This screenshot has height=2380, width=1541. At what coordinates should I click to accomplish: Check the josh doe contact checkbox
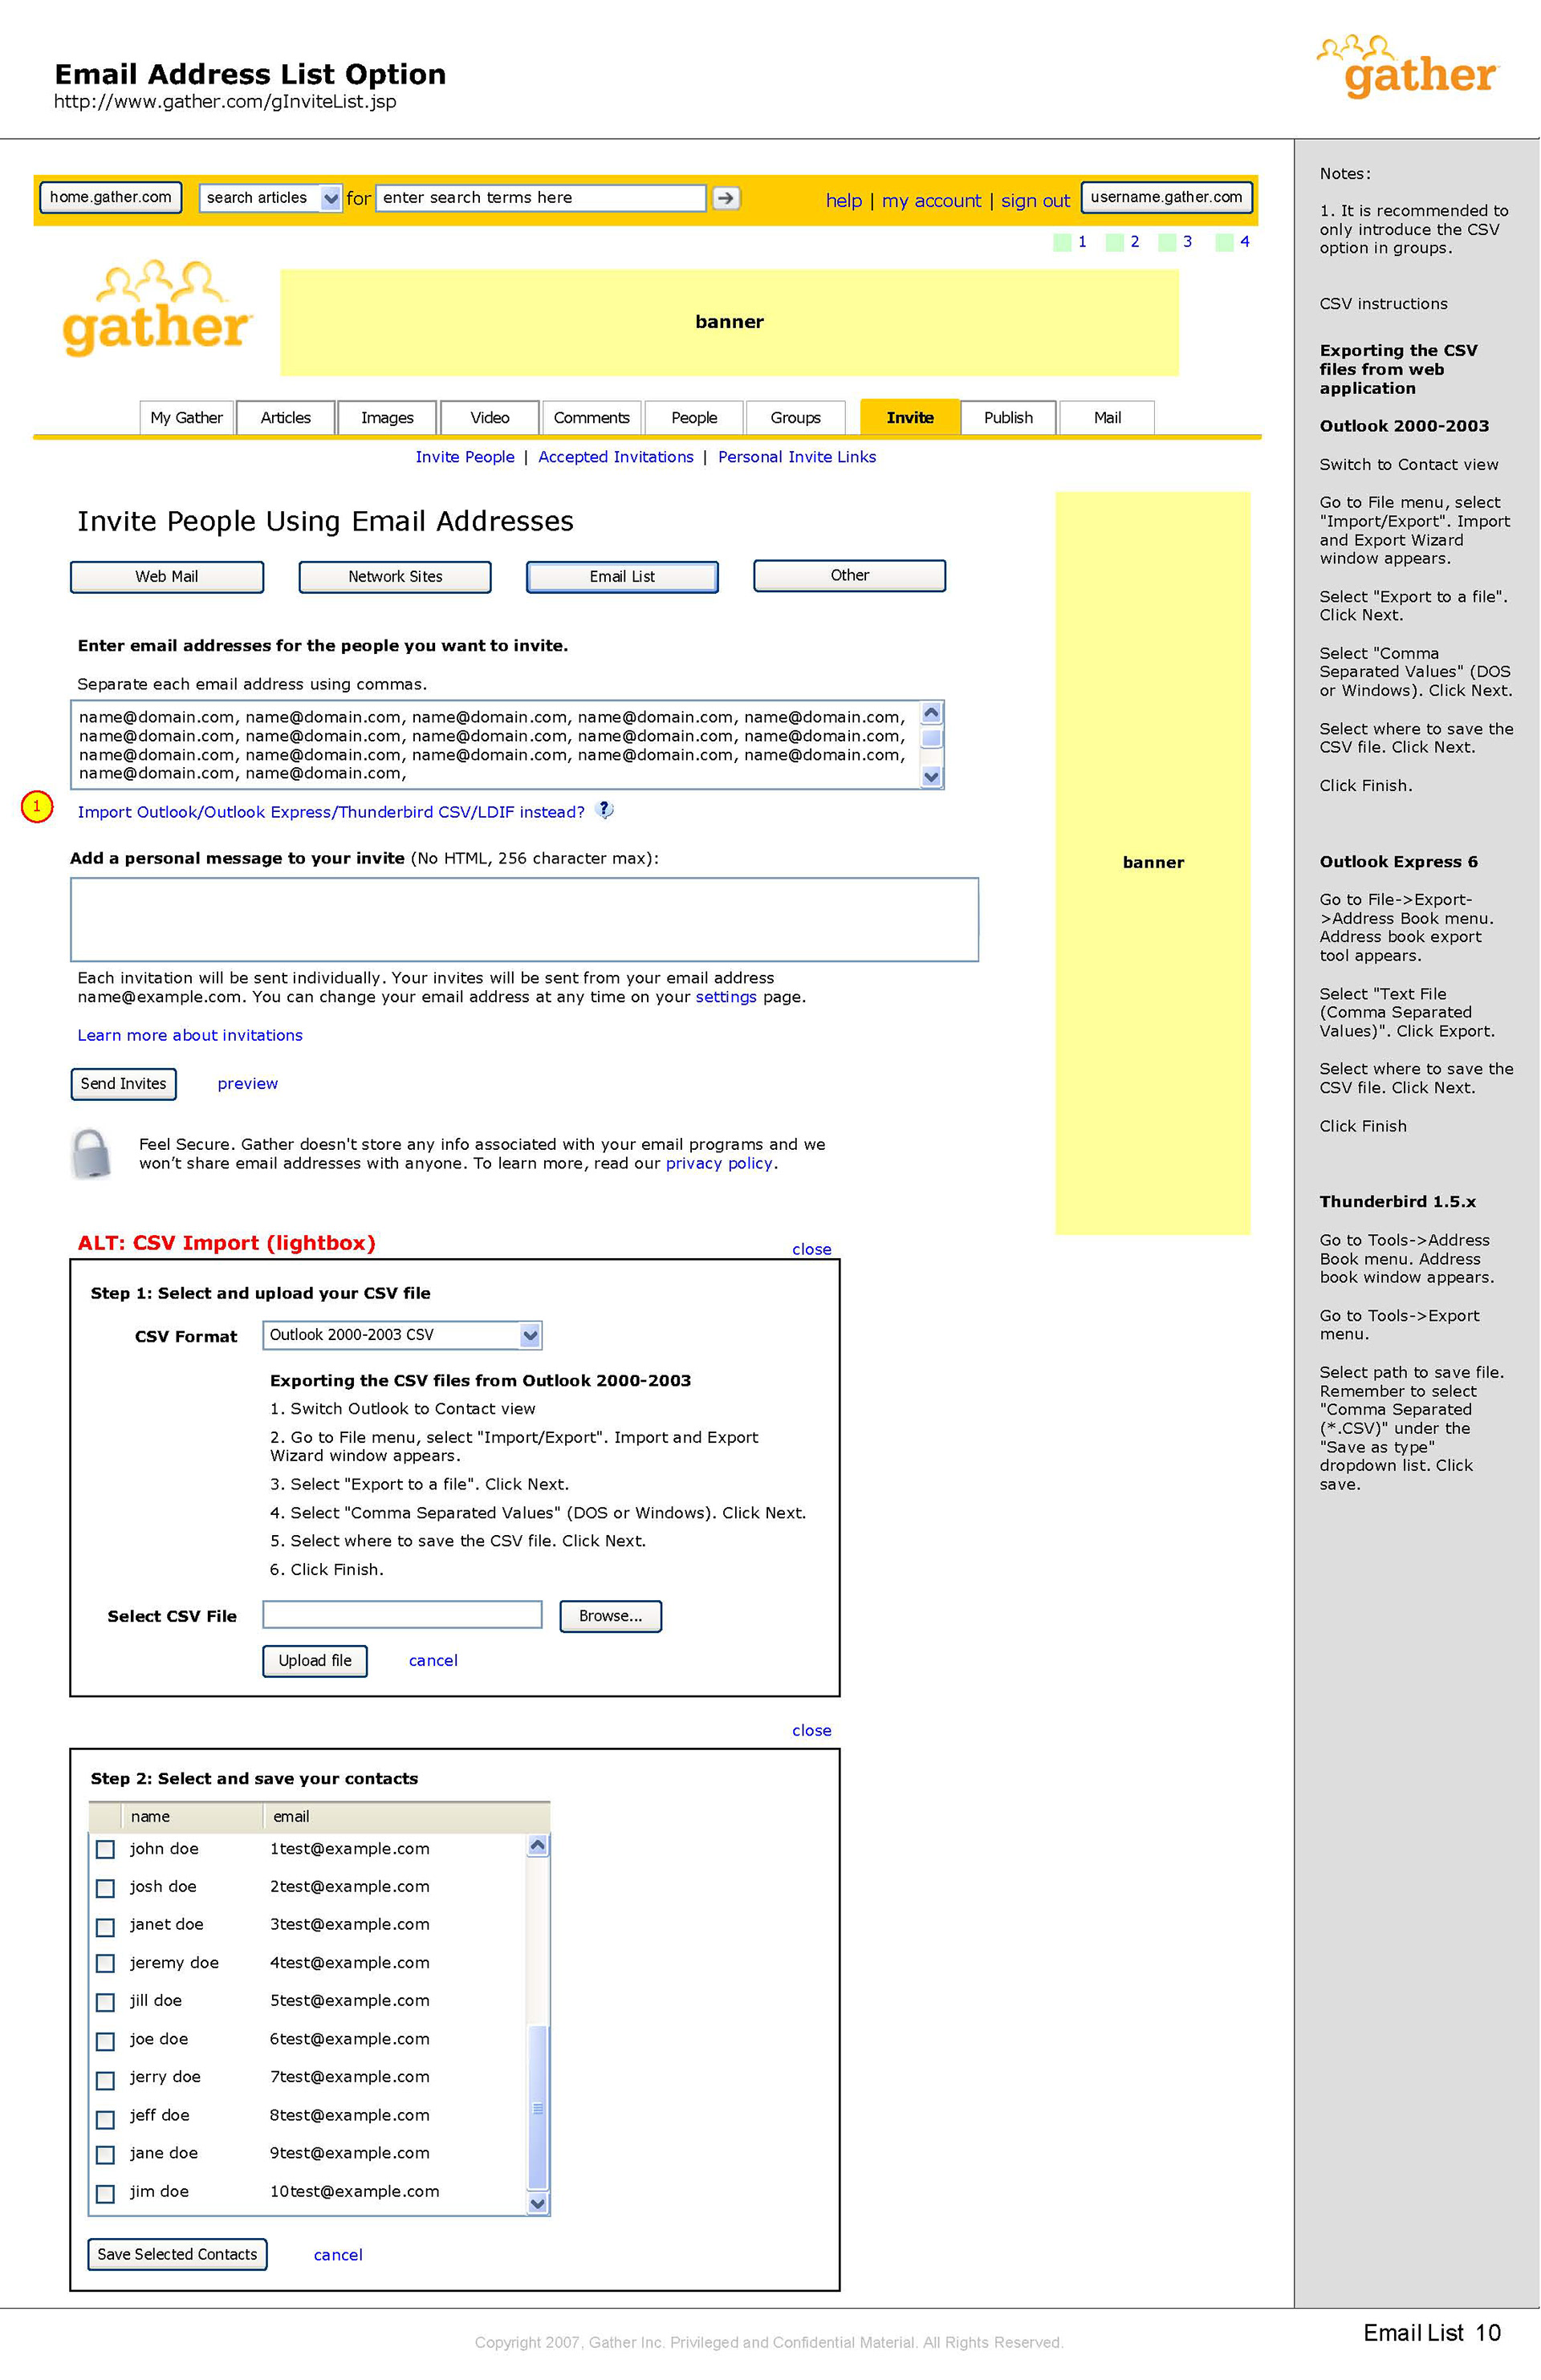[x=105, y=1887]
